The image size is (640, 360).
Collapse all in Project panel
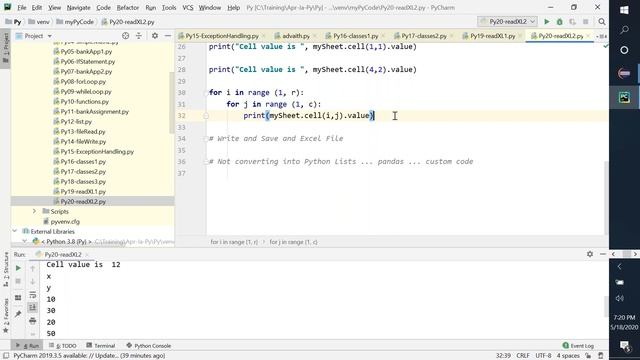point(139,36)
